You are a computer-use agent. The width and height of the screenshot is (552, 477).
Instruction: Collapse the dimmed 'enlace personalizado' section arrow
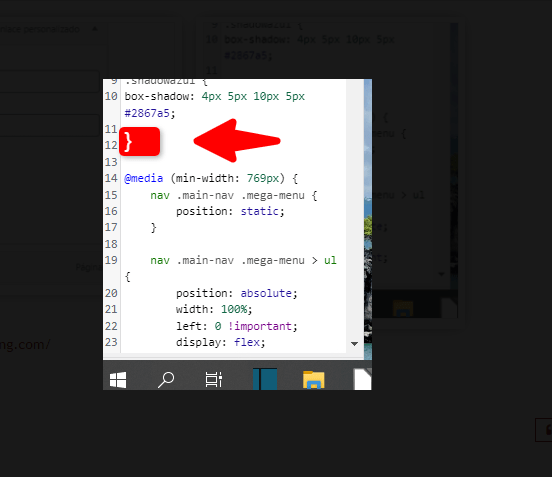coord(95,29)
